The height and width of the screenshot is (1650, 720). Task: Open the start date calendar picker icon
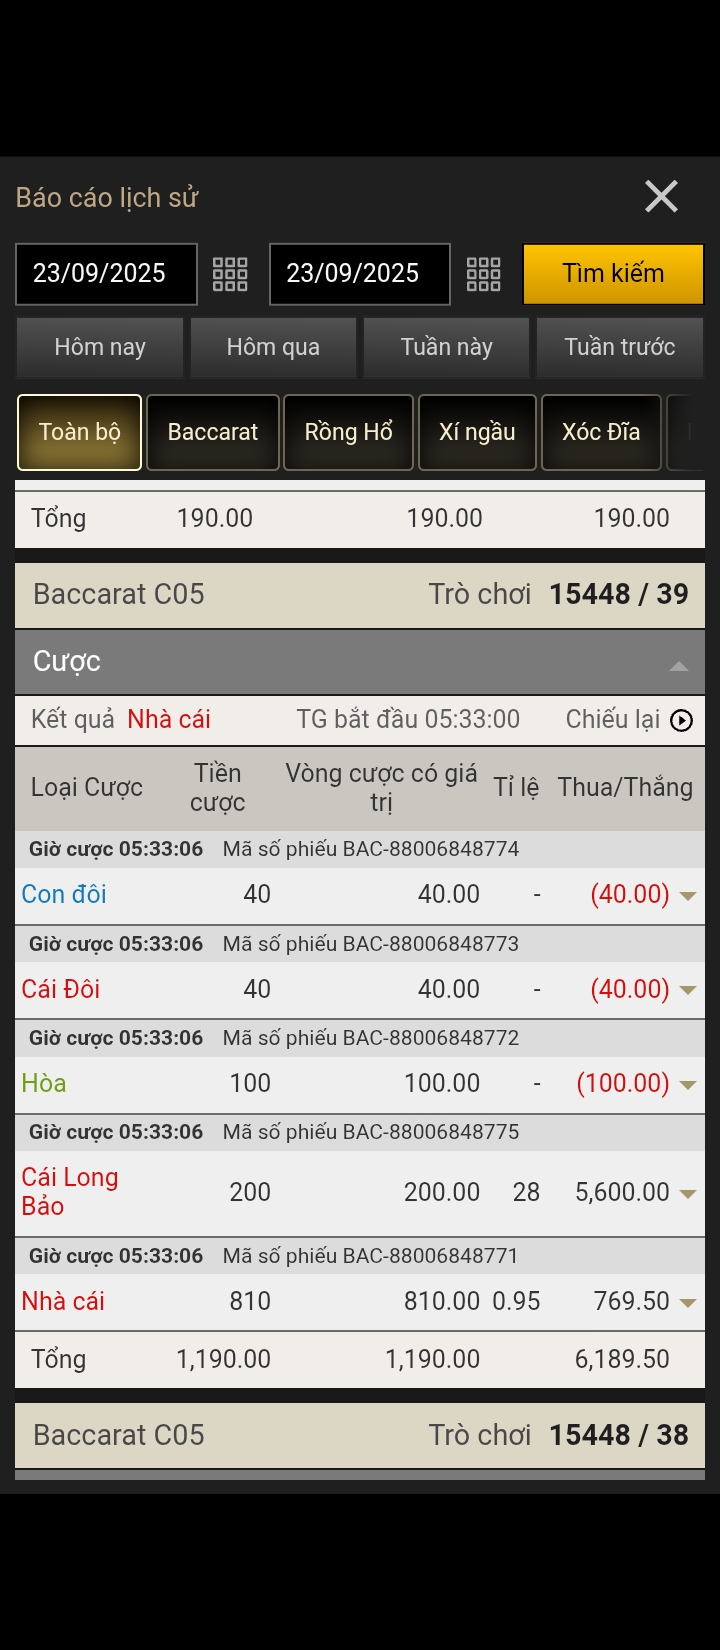pyautogui.click(x=230, y=274)
